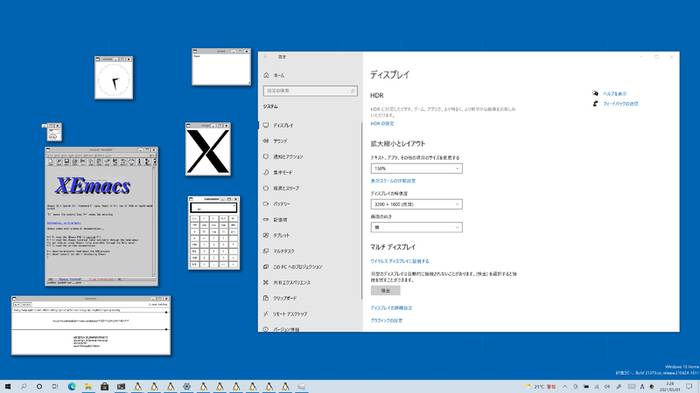Click the Settings window back arrow
Image resolution: width=700 pixels, height=393 pixels.
pos(266,57)
